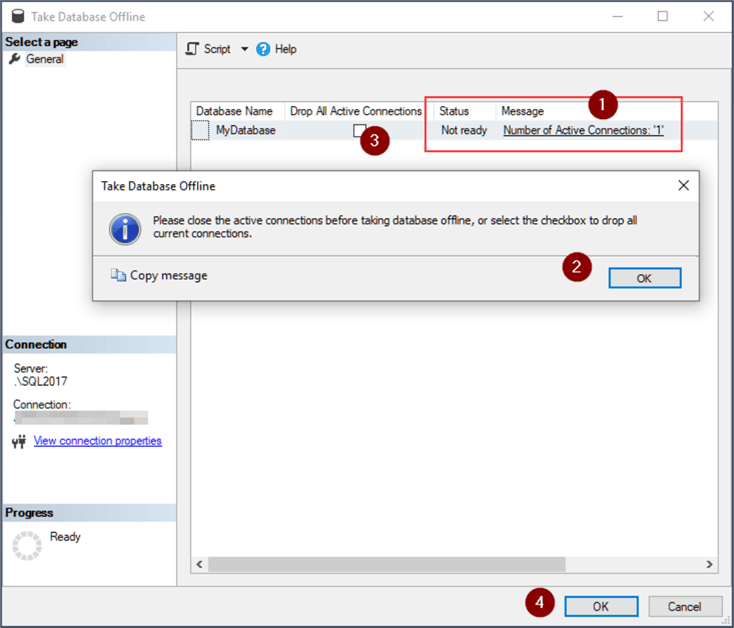The height and width of the screenshot is (628, 734).
Task: Click the MyDatabase name cell
Action: pyautogui.click(x=246, y=130)
